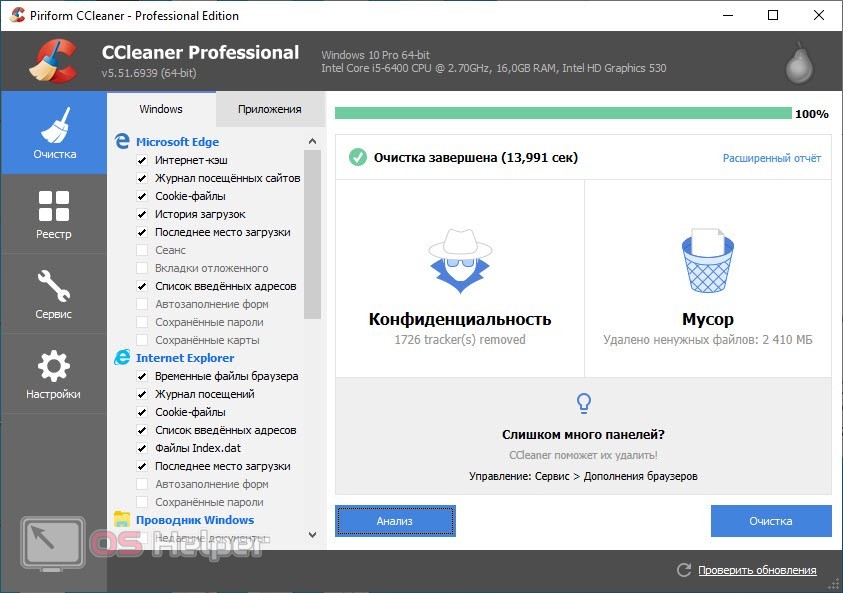Image resolution: width=843 pixels, height=593 pixels.
Task: Toggle Cookie-файлы under Internet Explorer
Action: click(x=142, y=412)
